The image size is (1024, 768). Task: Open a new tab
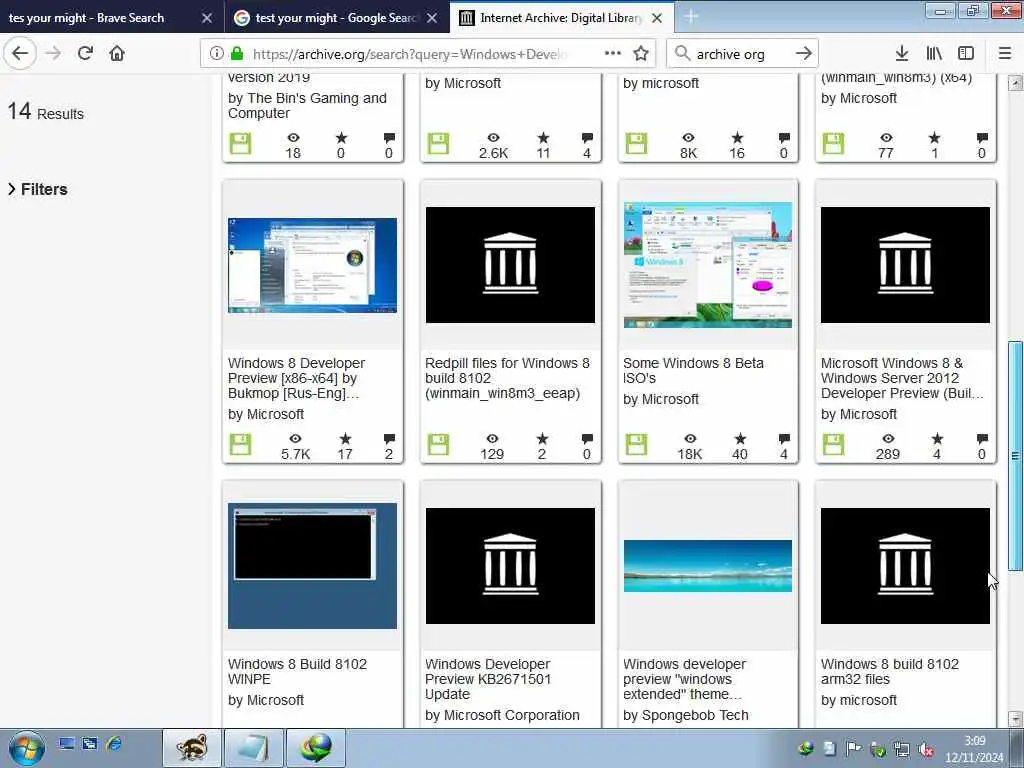pyautogui.click(x=691, y=17)
